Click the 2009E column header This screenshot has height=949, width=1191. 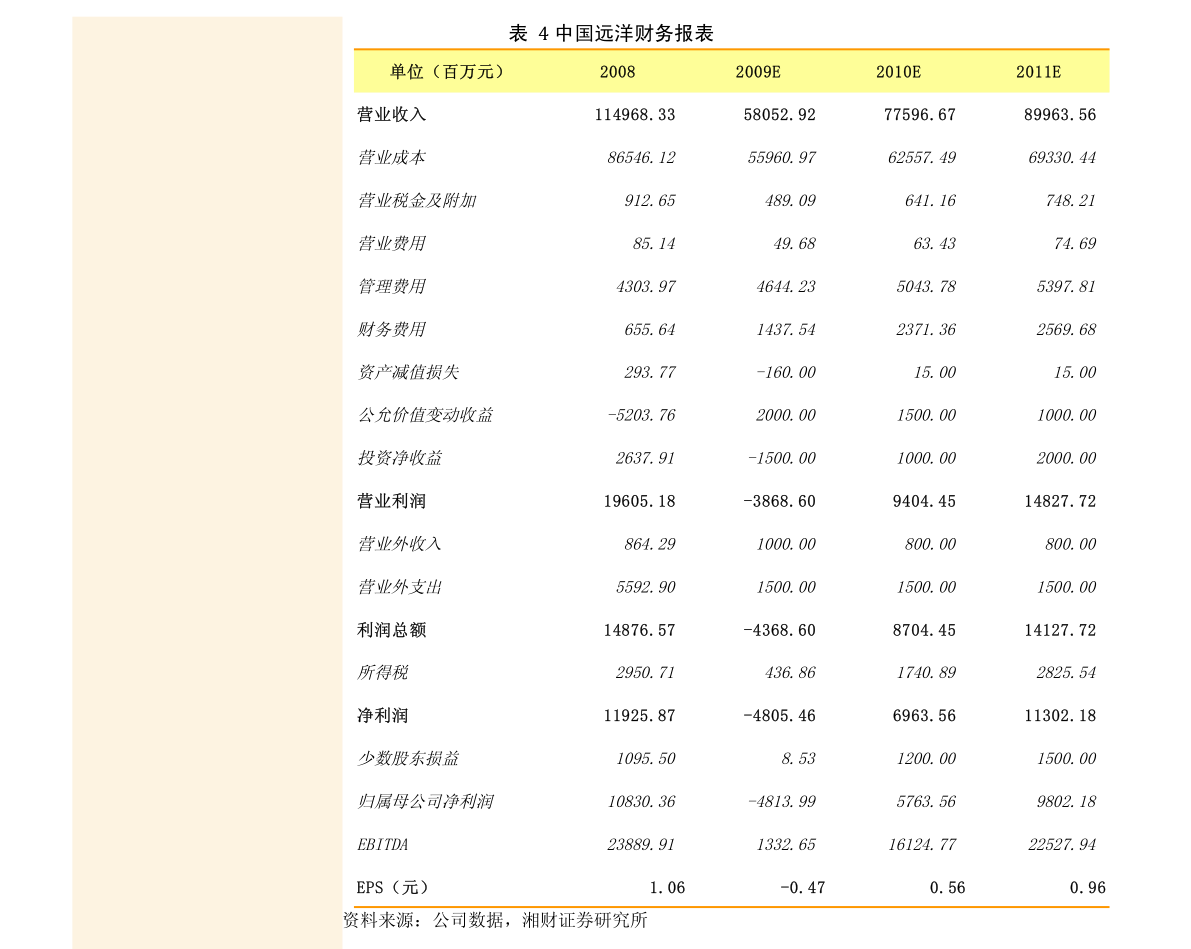(757, 72)
